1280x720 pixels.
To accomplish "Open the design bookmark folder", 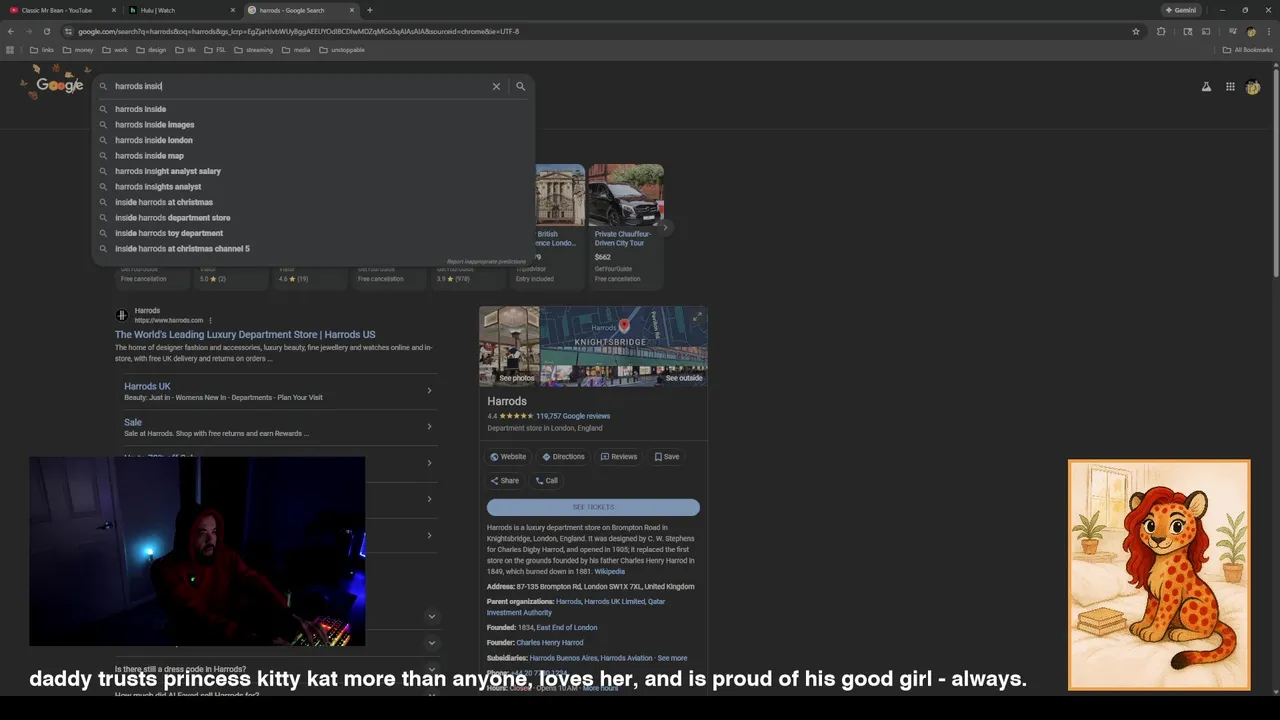I will pyautogui.click(x=152, y=50).
